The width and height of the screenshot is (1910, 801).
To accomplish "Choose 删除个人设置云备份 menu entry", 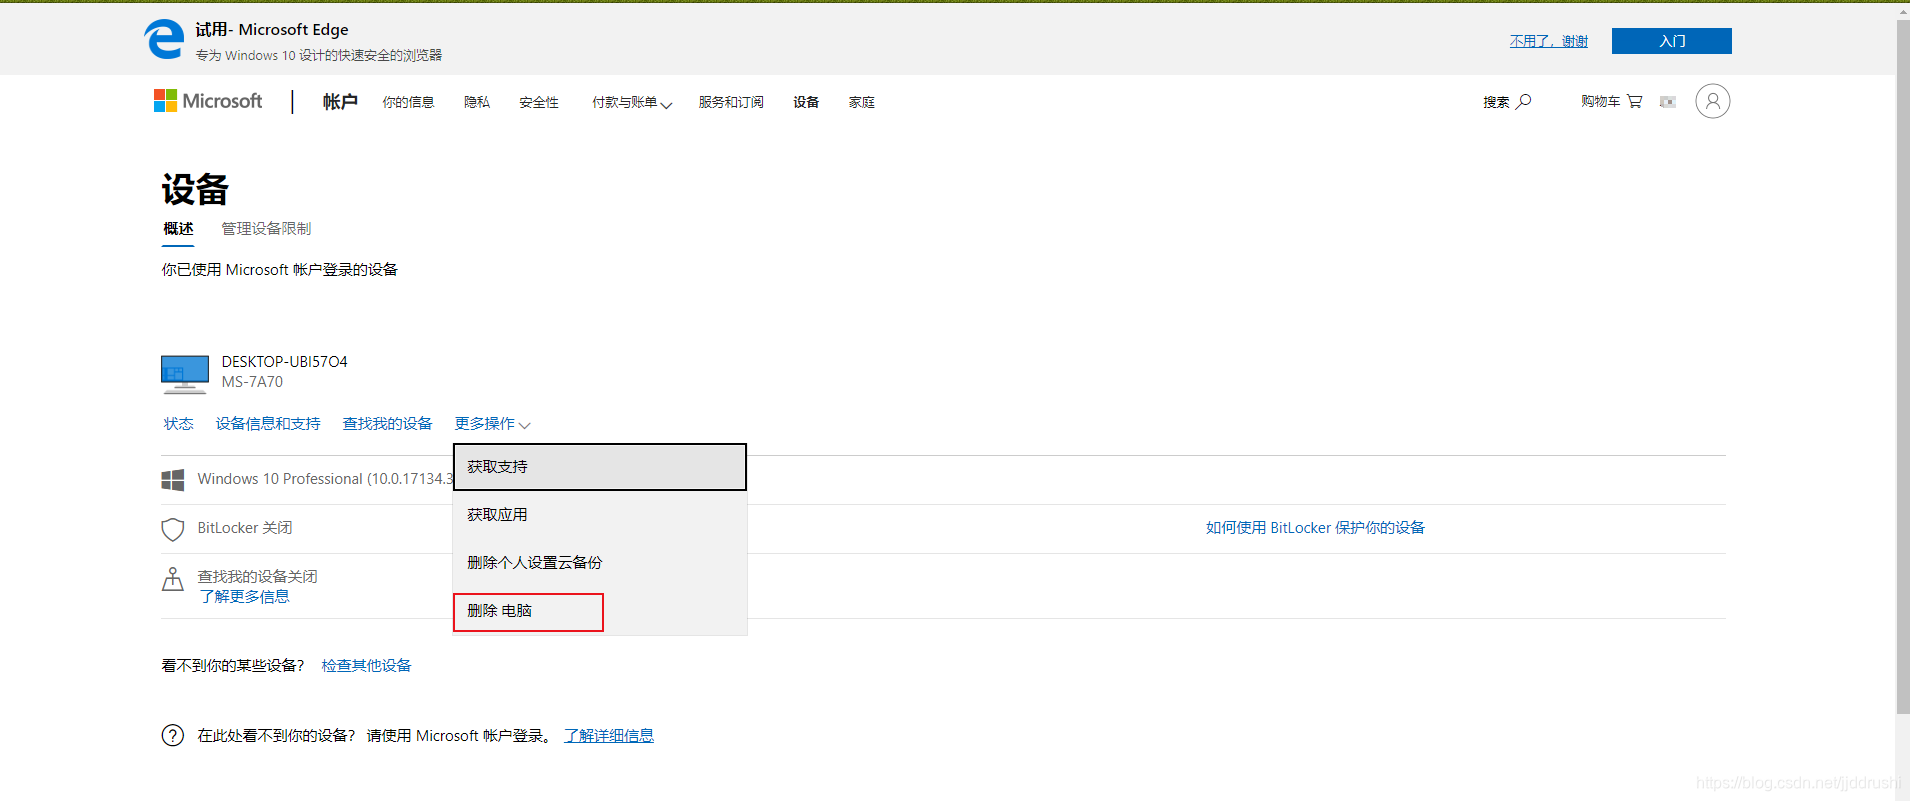I will click(600, 563).
